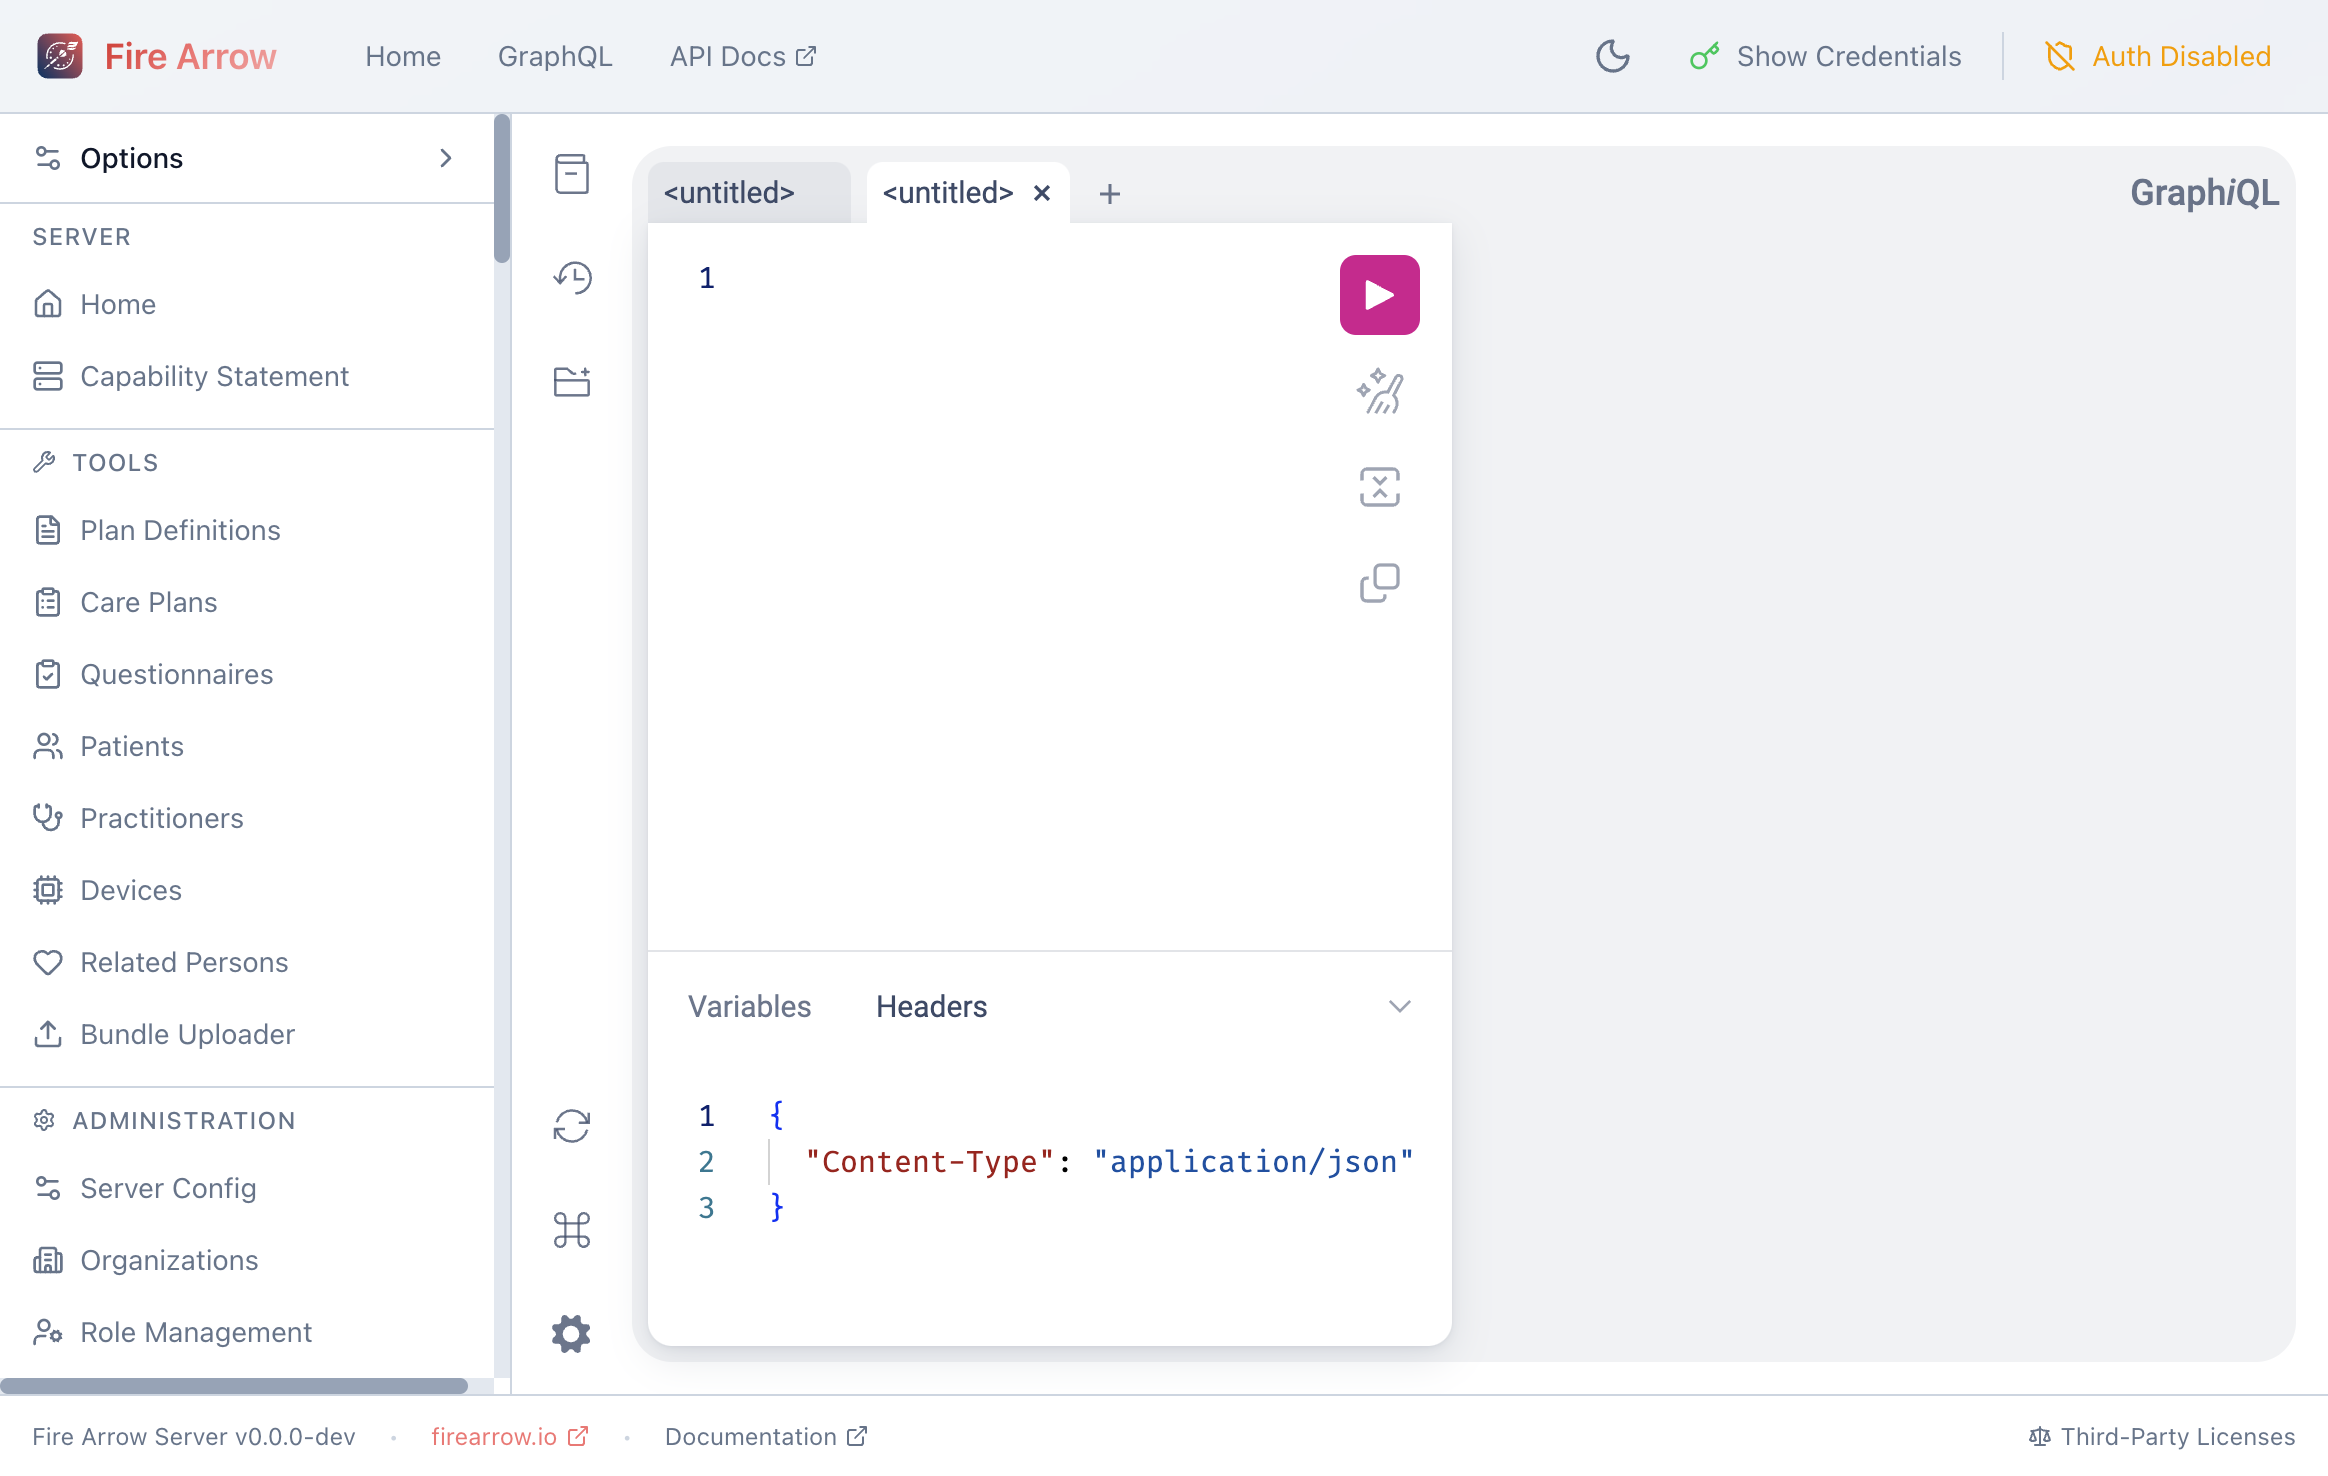This screenshot has width=2328, height=1476.
Task: Merge fragments into the operation definition
Action: (x=1379, y=486)
